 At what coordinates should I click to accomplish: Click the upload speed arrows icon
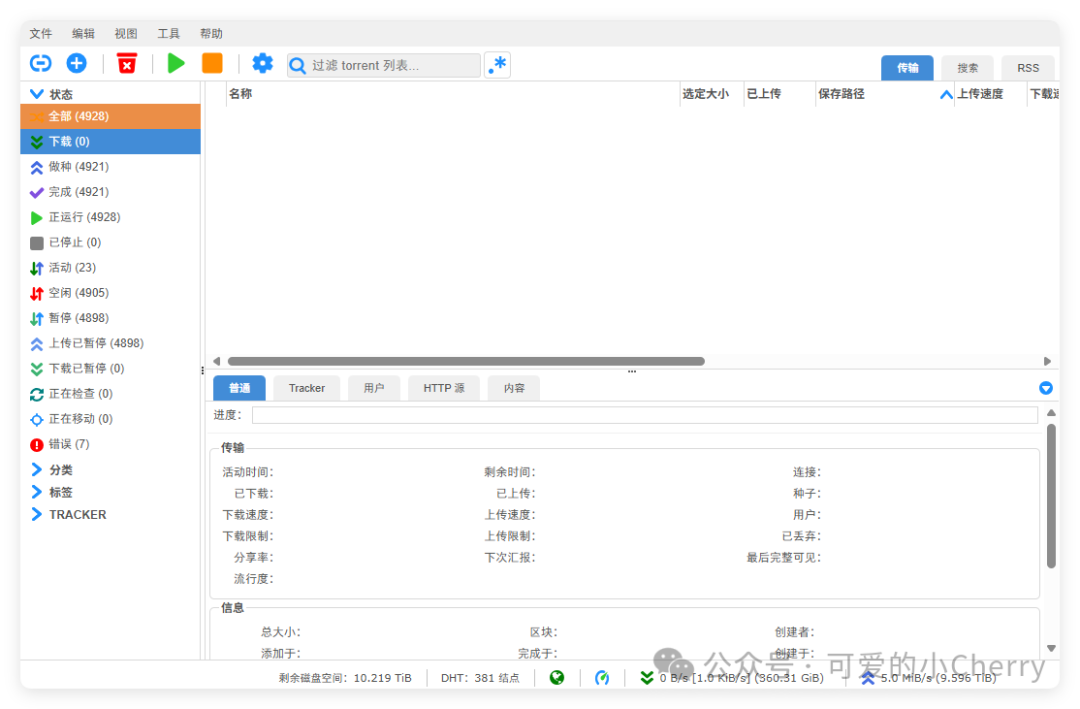pyautogui.click(x=867, y=677)
